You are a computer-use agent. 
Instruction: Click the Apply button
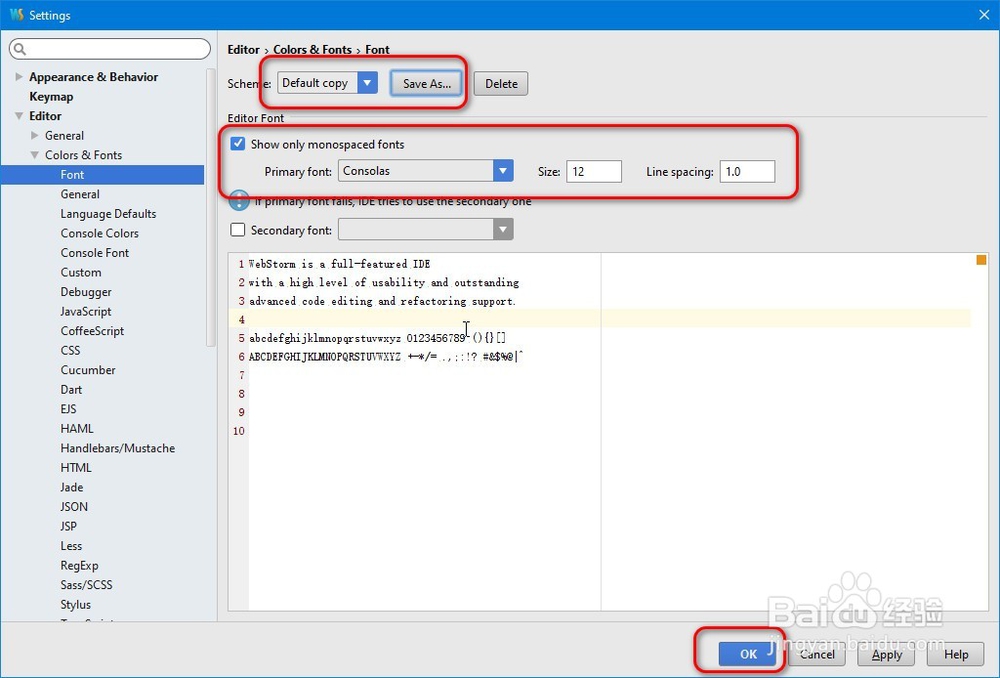[886, 654]
